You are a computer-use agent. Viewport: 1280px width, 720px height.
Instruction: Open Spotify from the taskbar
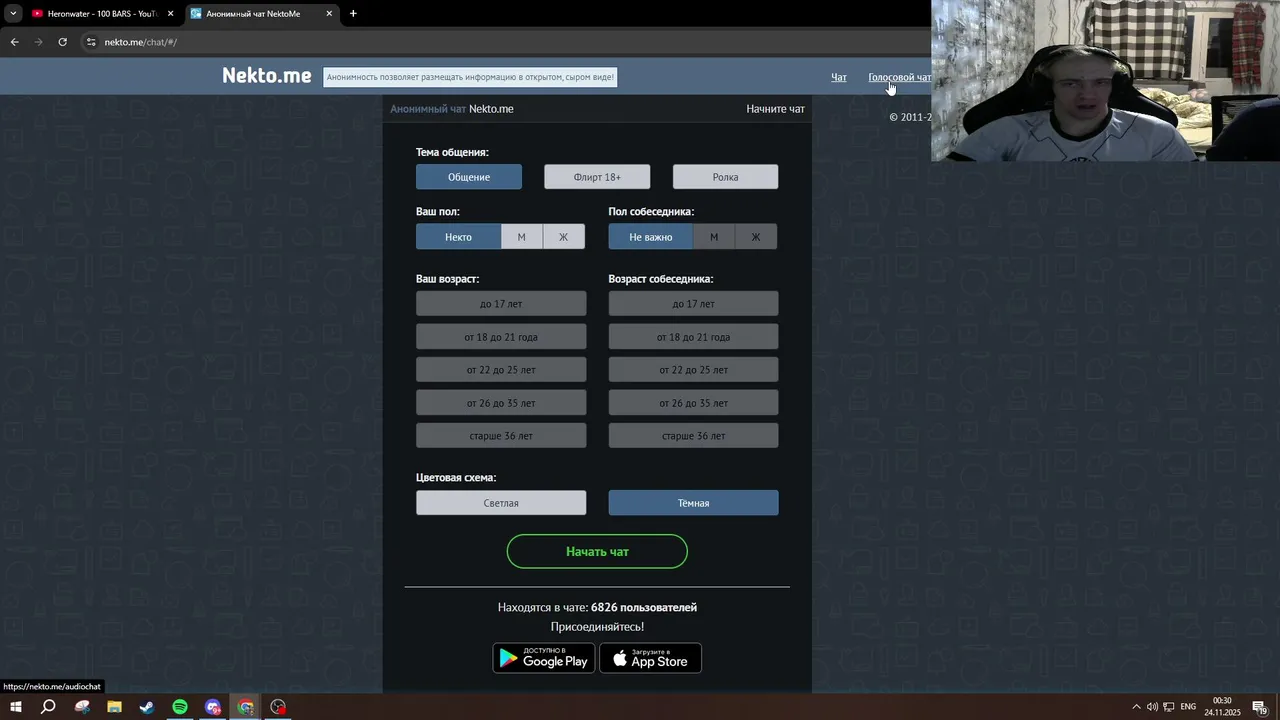point(180,707)
